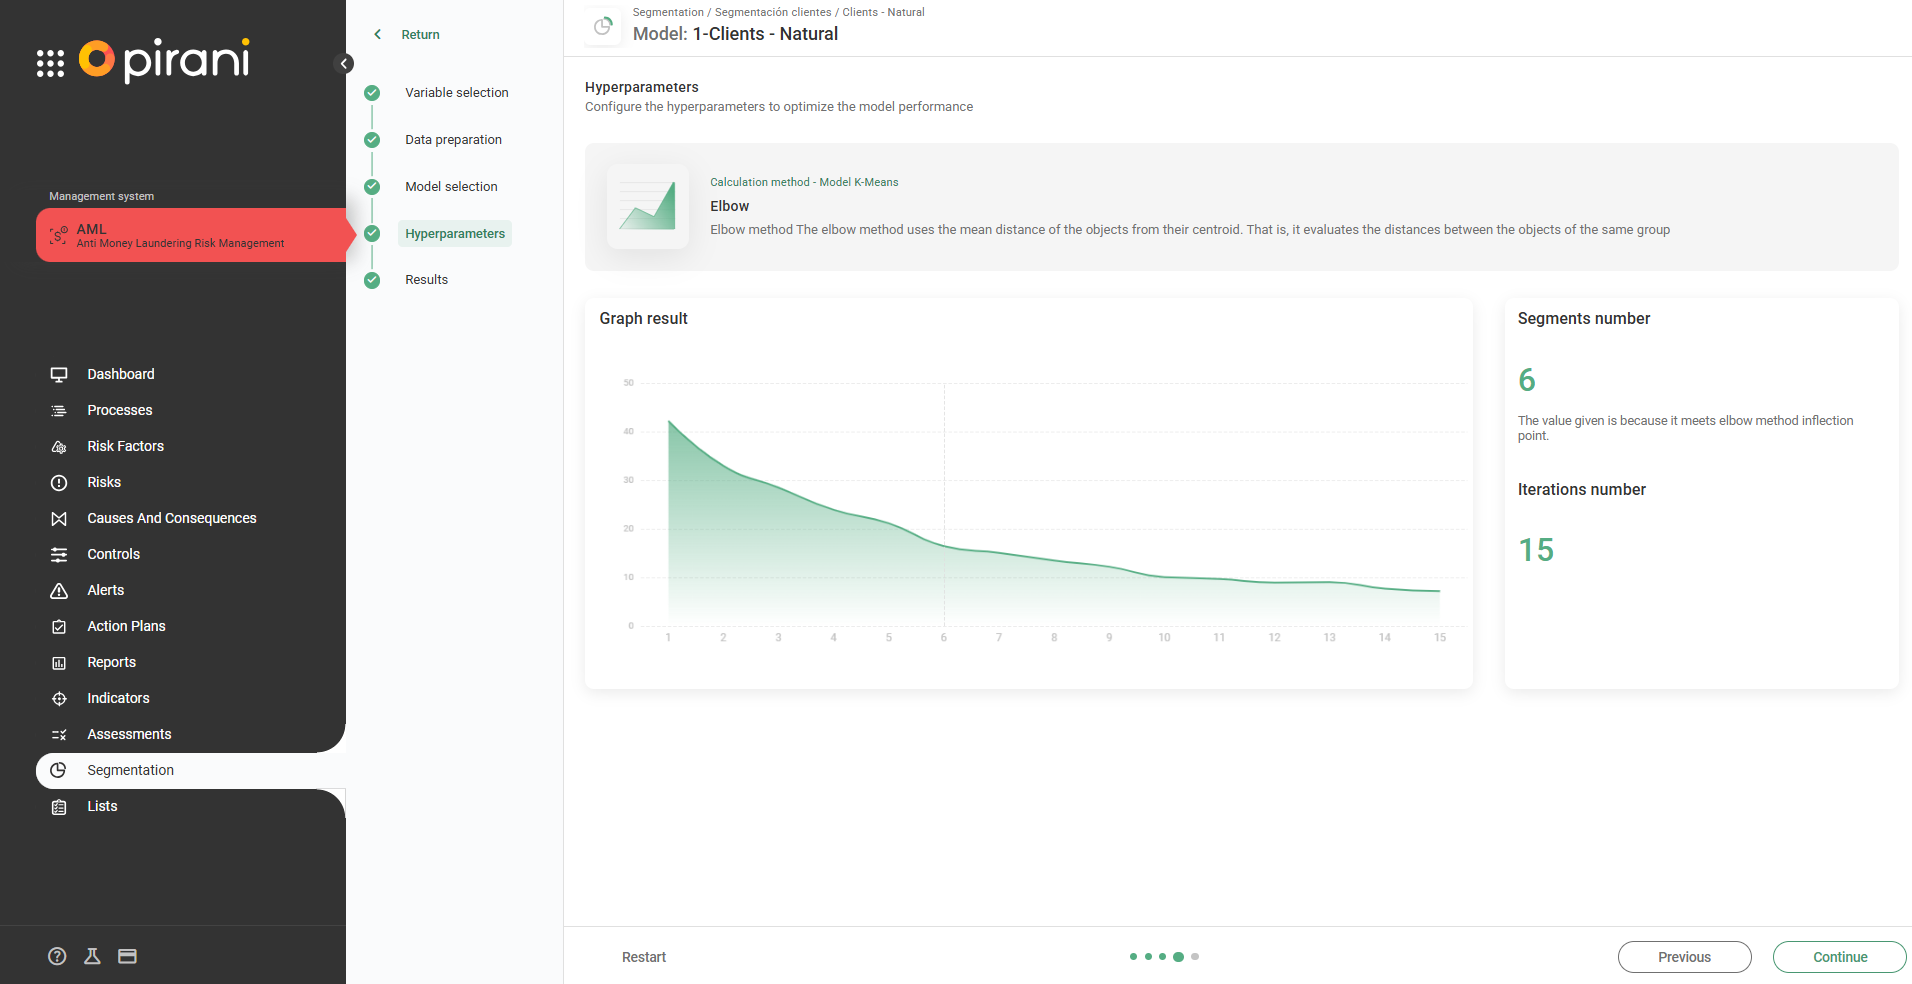Click the Lists icon in sidebar

pos(59,807)
